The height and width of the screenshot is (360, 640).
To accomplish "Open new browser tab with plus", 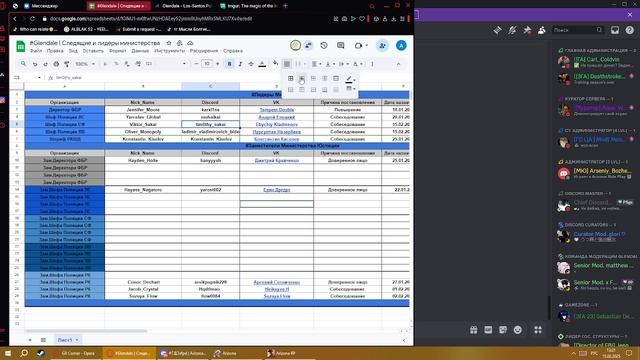I will (285, 6).
